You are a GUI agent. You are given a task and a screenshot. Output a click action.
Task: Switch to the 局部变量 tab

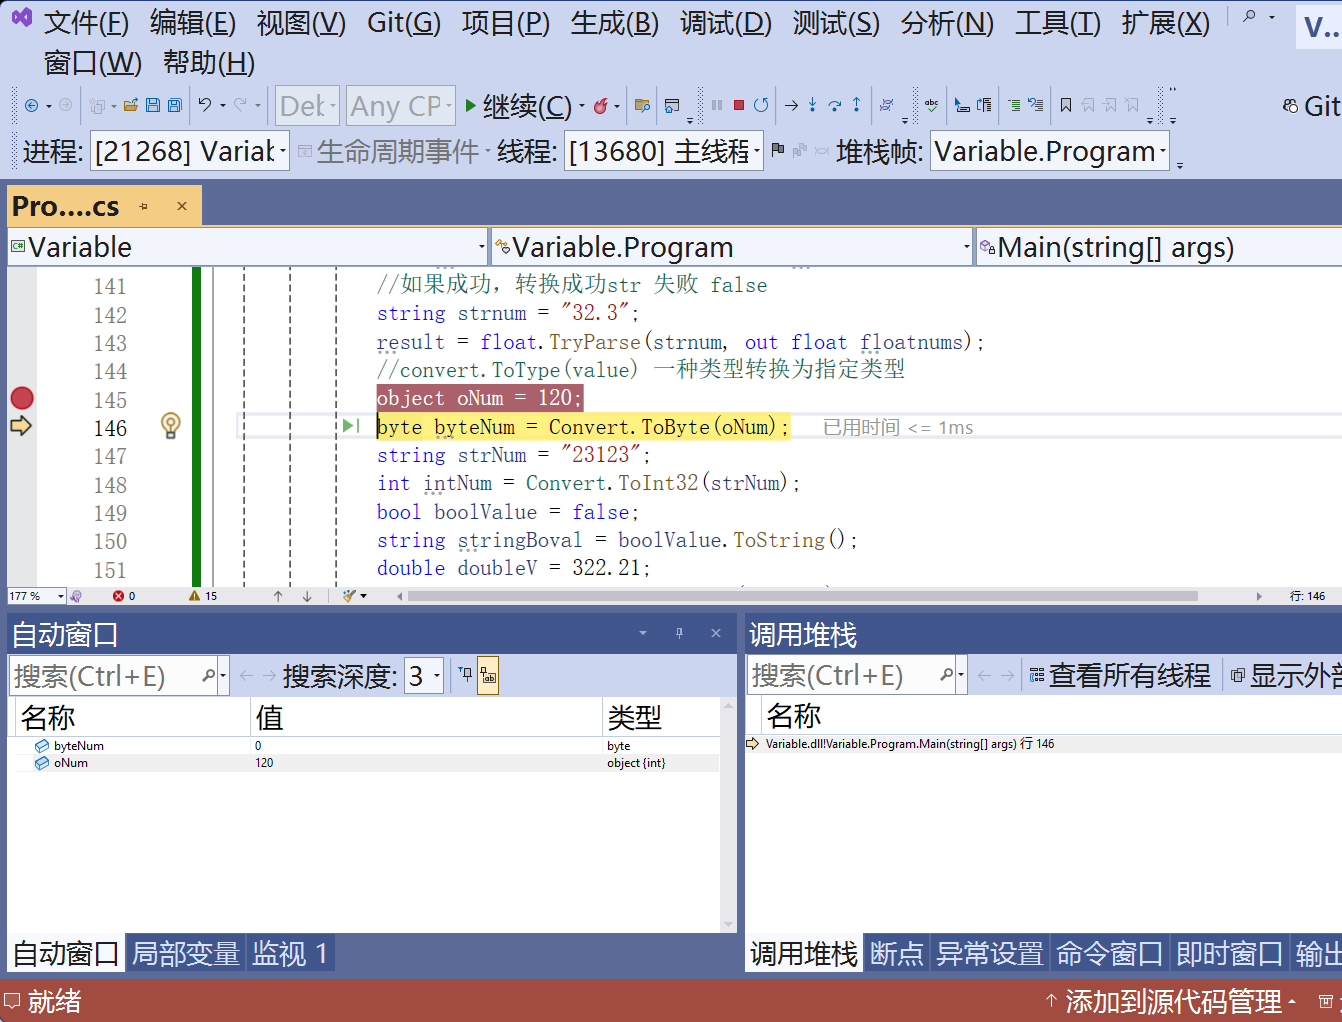[x=186, y=954]
